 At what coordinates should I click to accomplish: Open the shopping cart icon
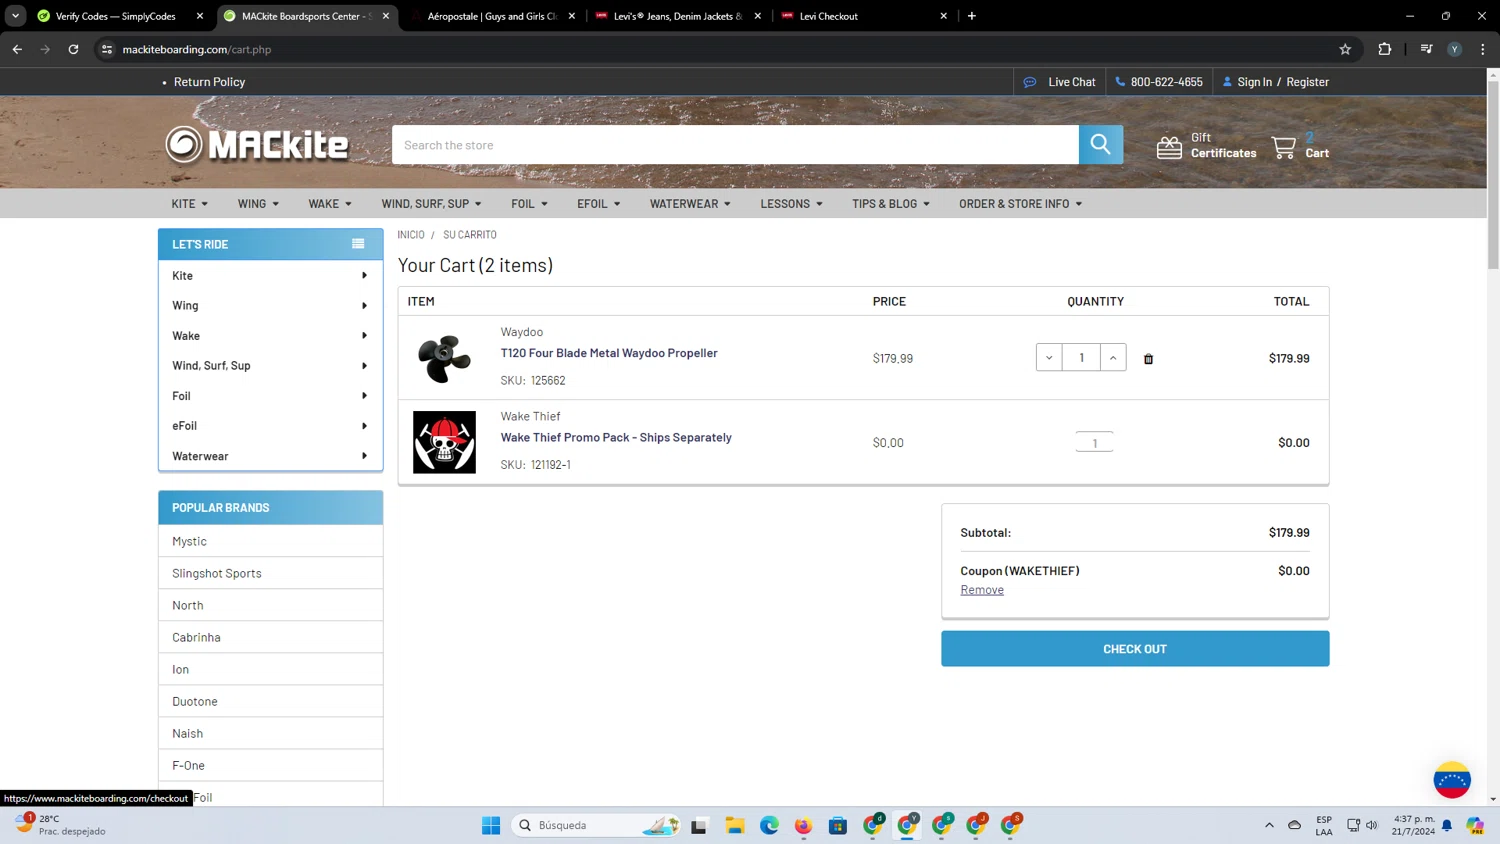[x=1284, y=147]
